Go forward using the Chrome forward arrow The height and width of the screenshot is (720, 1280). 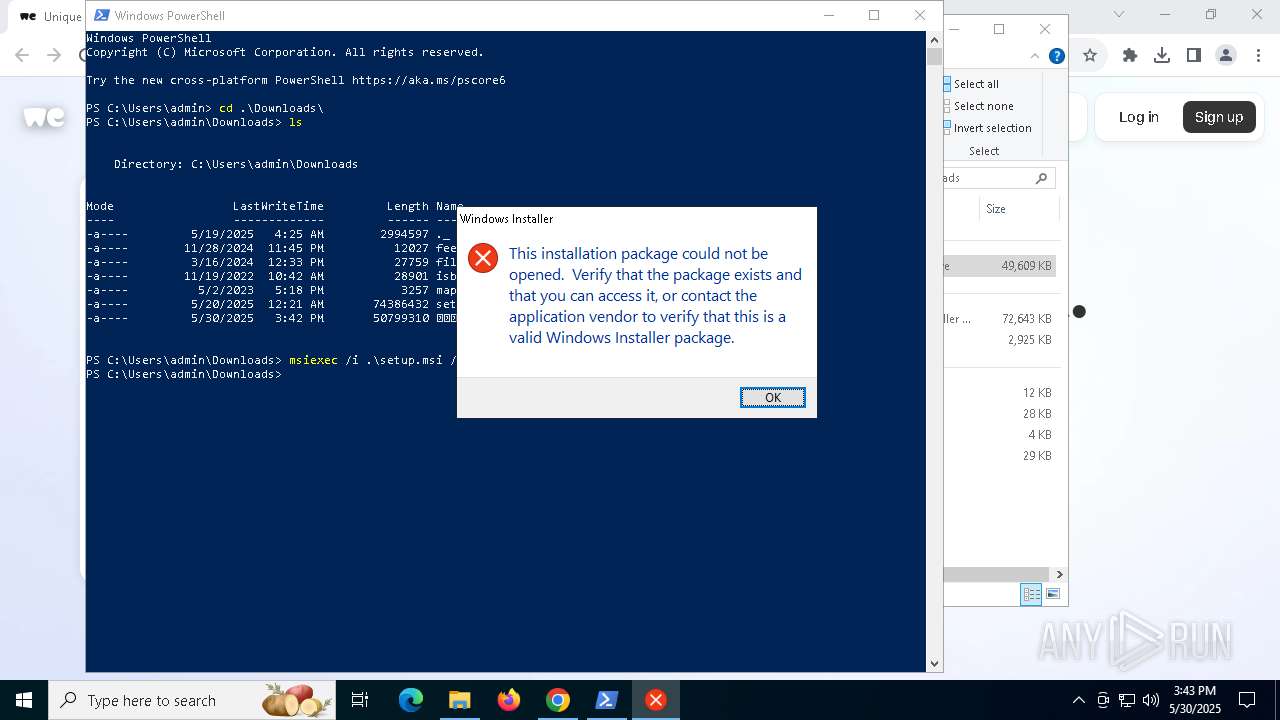[54, 56]
